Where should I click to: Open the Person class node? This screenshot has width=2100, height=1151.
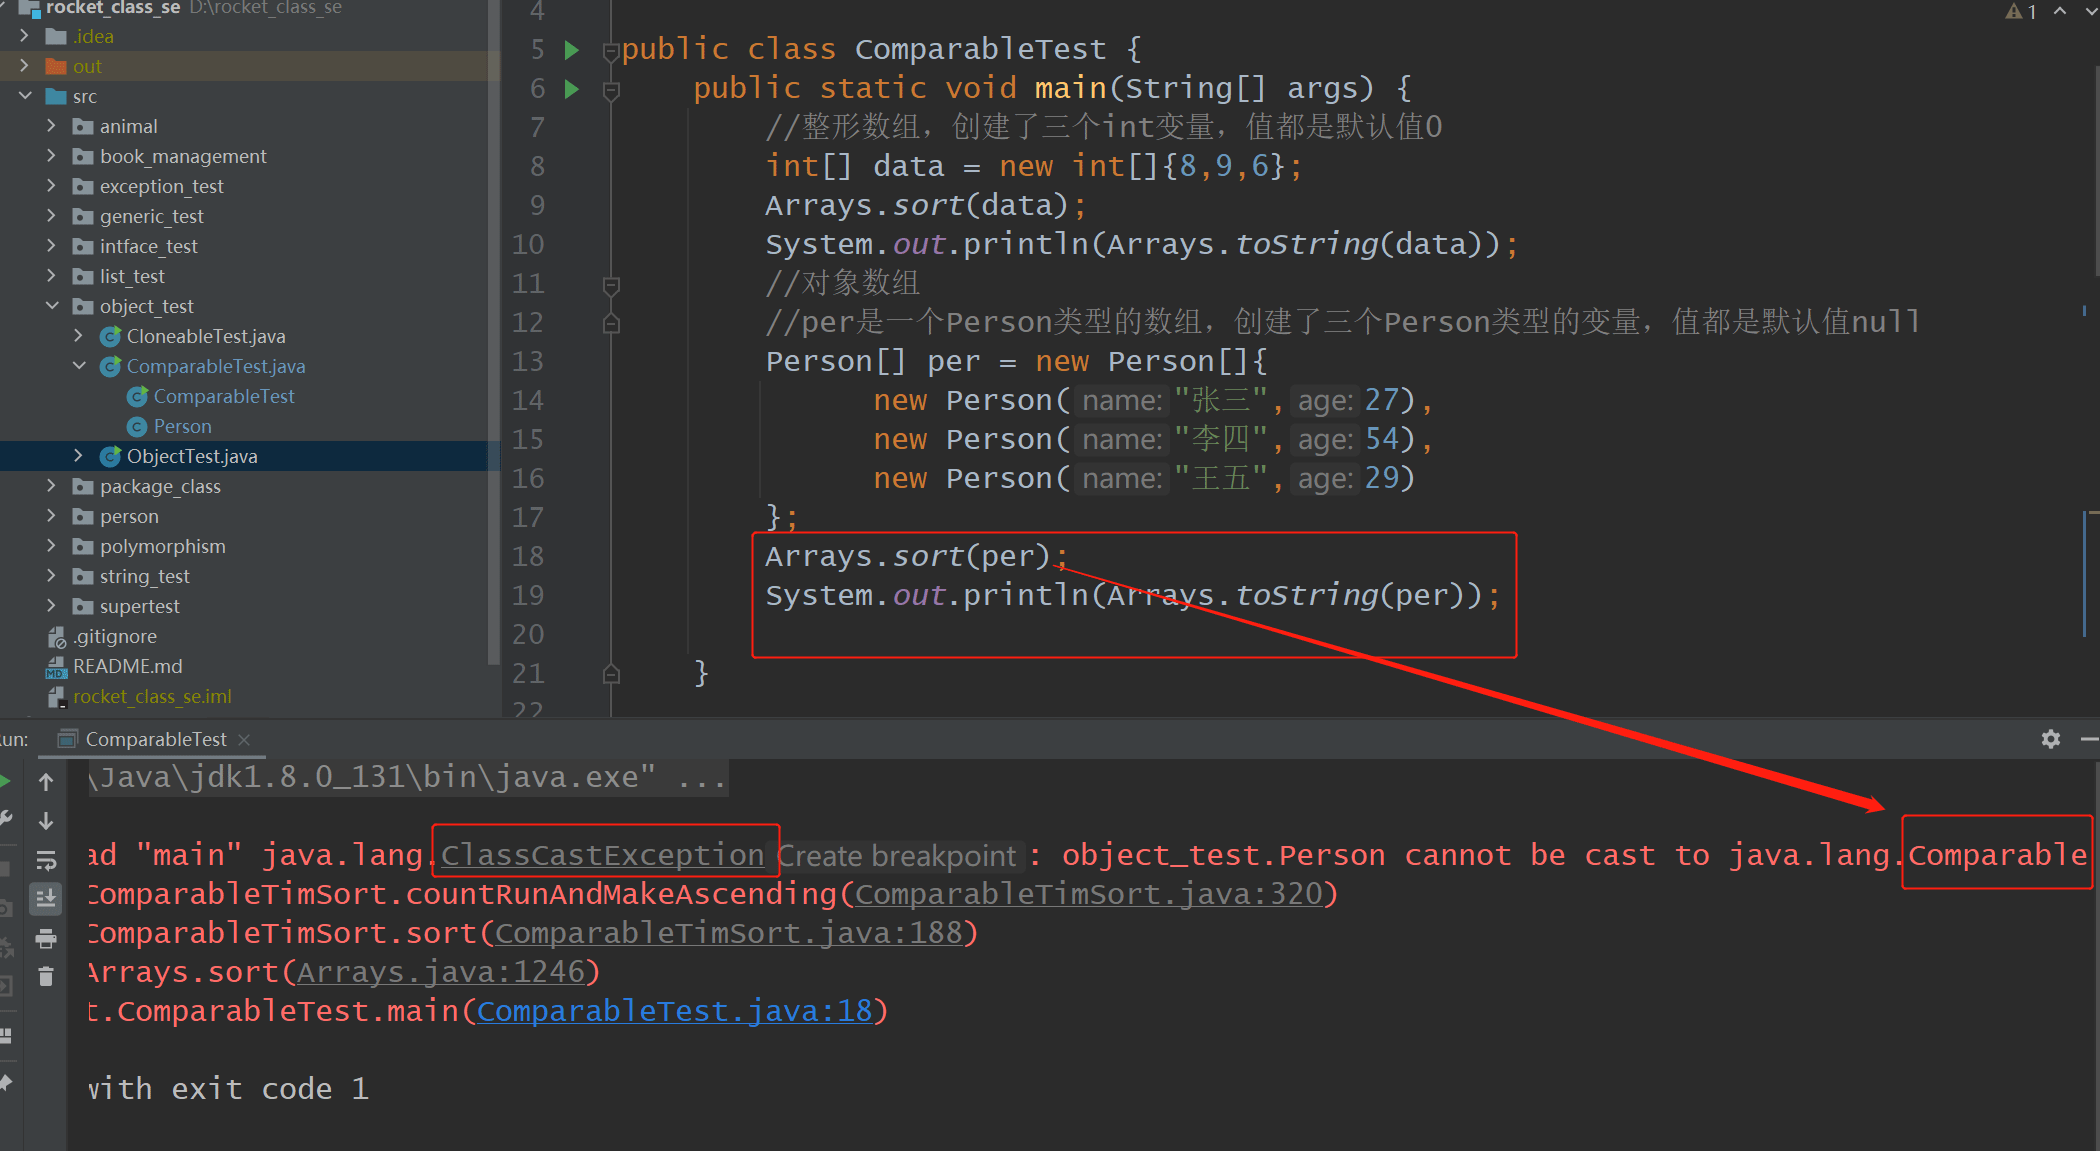click(x=182, y=426)
